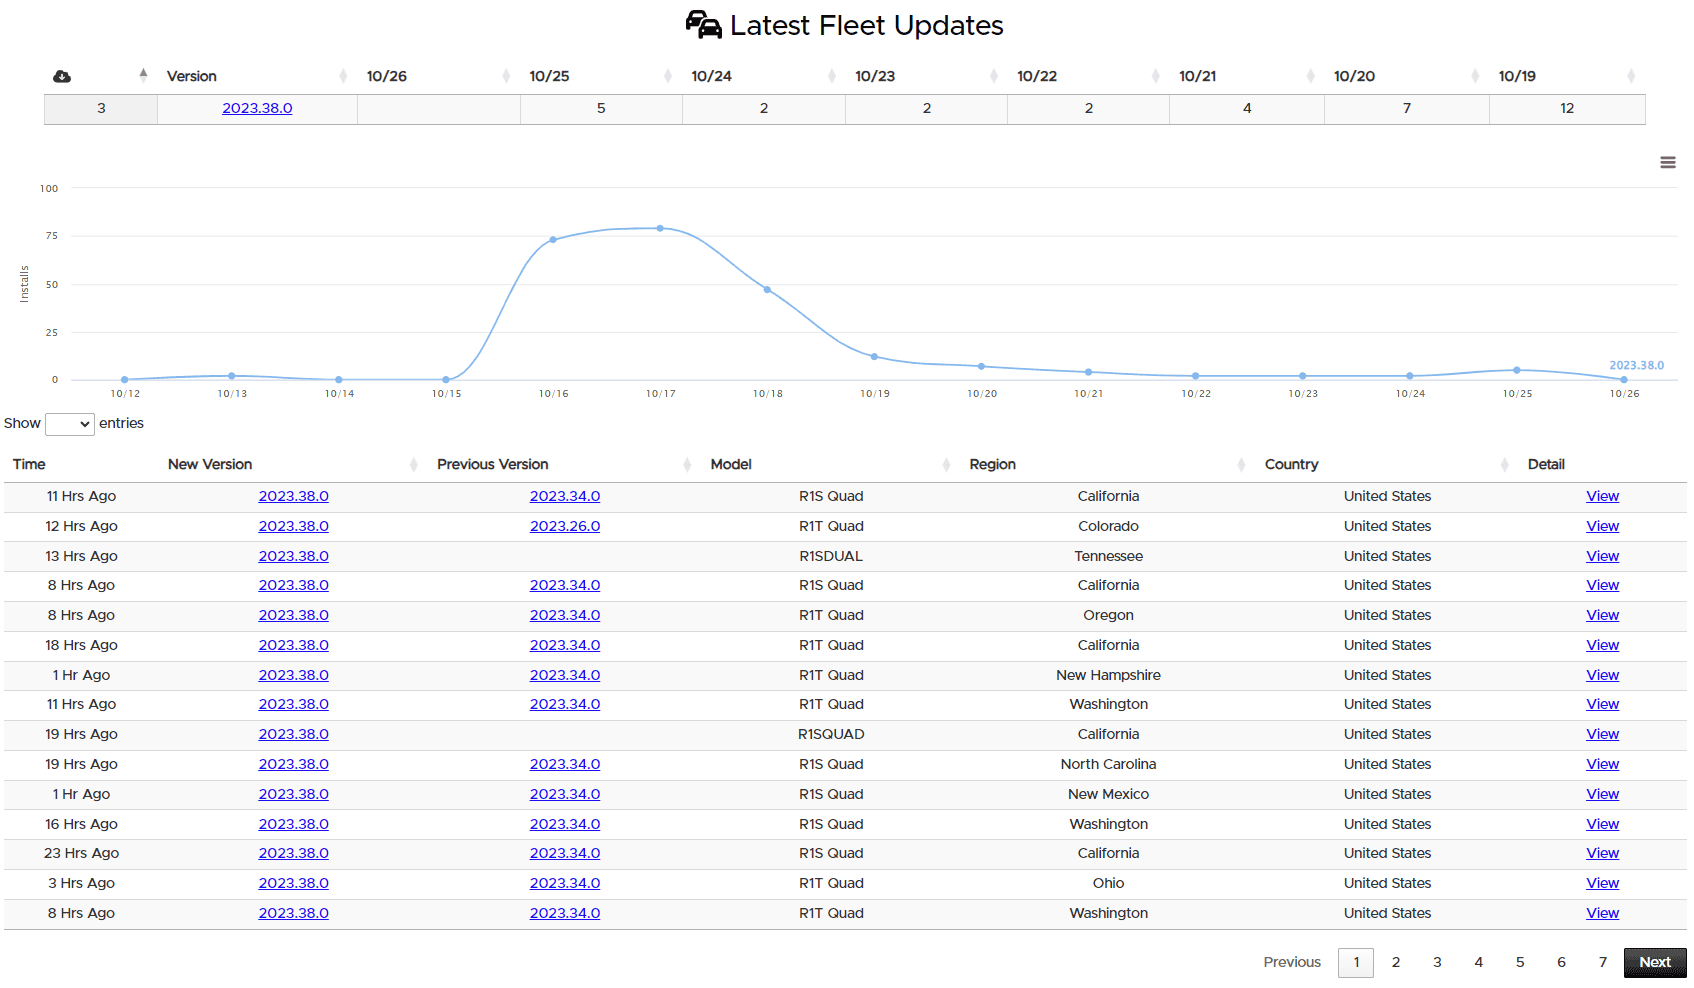
Task: Sort updates by New Version column
Action: tap(210, 464)
